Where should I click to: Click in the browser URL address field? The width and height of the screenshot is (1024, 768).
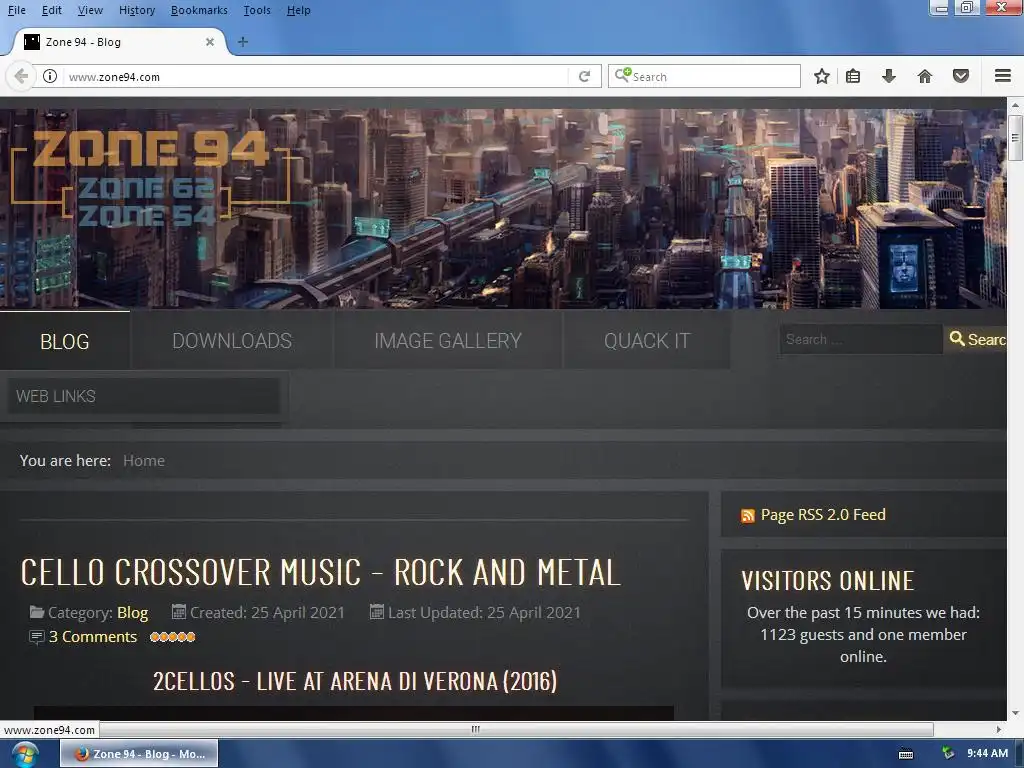coord(317,76)
